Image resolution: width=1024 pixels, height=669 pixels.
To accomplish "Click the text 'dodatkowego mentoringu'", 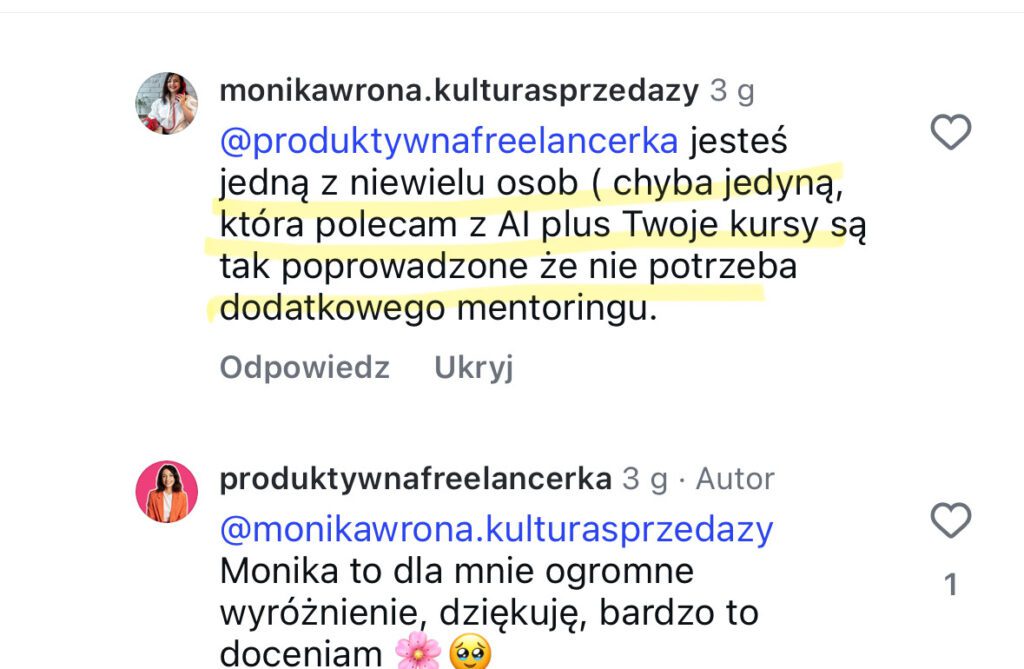I will [438, 309].
